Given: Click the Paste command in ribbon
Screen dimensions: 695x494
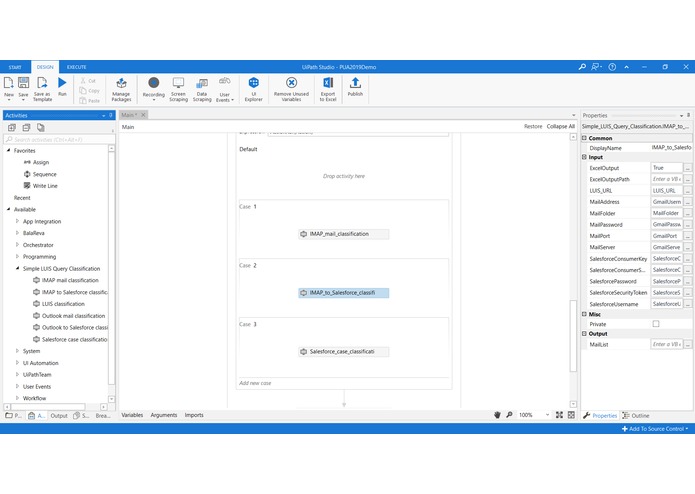Looking at the screenshot, I should (90, 101).
